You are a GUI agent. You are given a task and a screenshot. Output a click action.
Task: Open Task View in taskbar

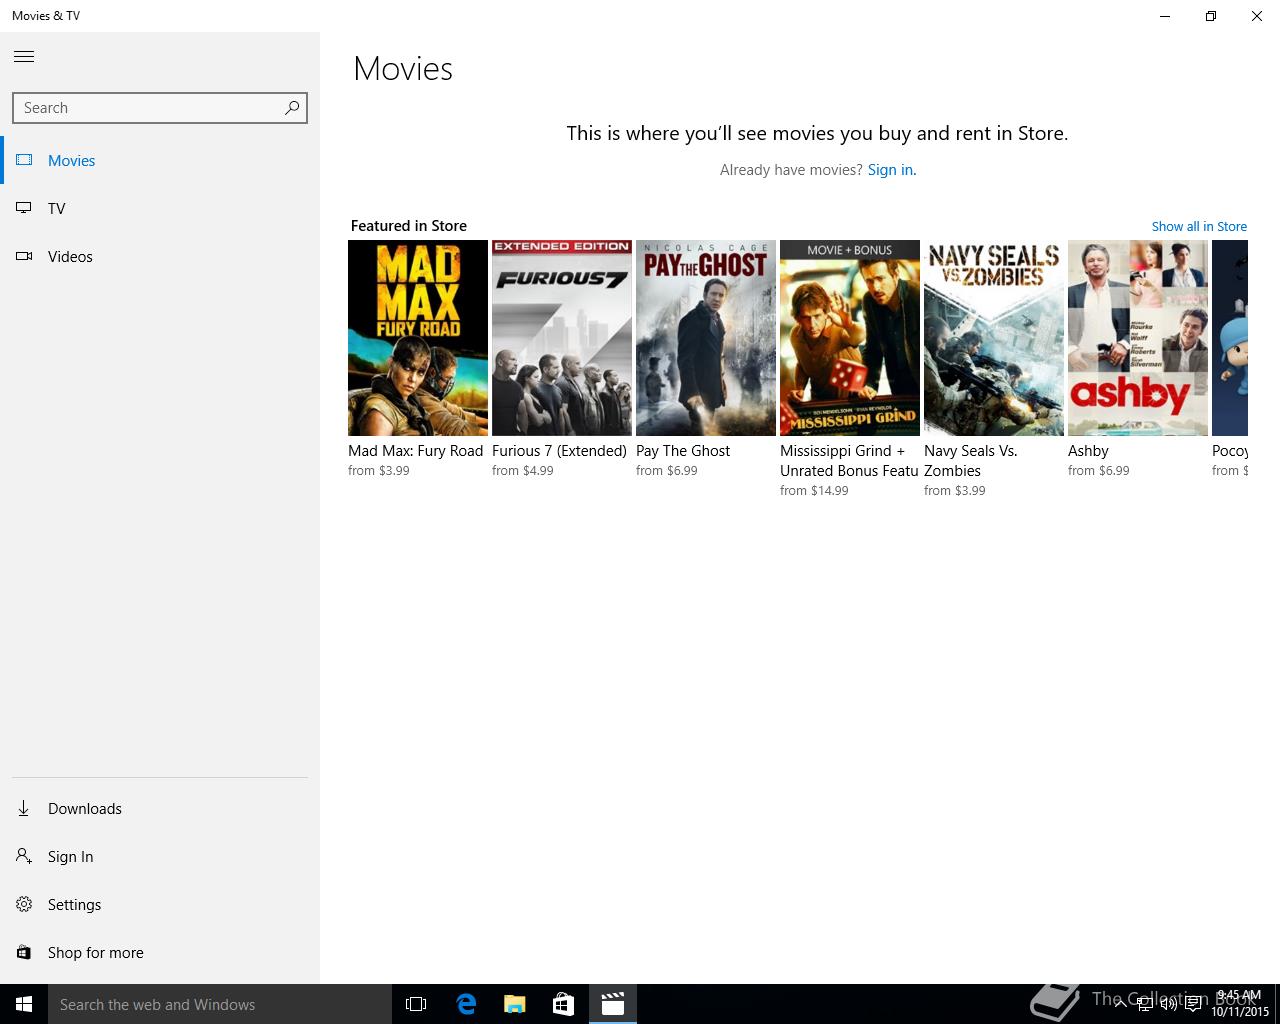coord(416,1004)
